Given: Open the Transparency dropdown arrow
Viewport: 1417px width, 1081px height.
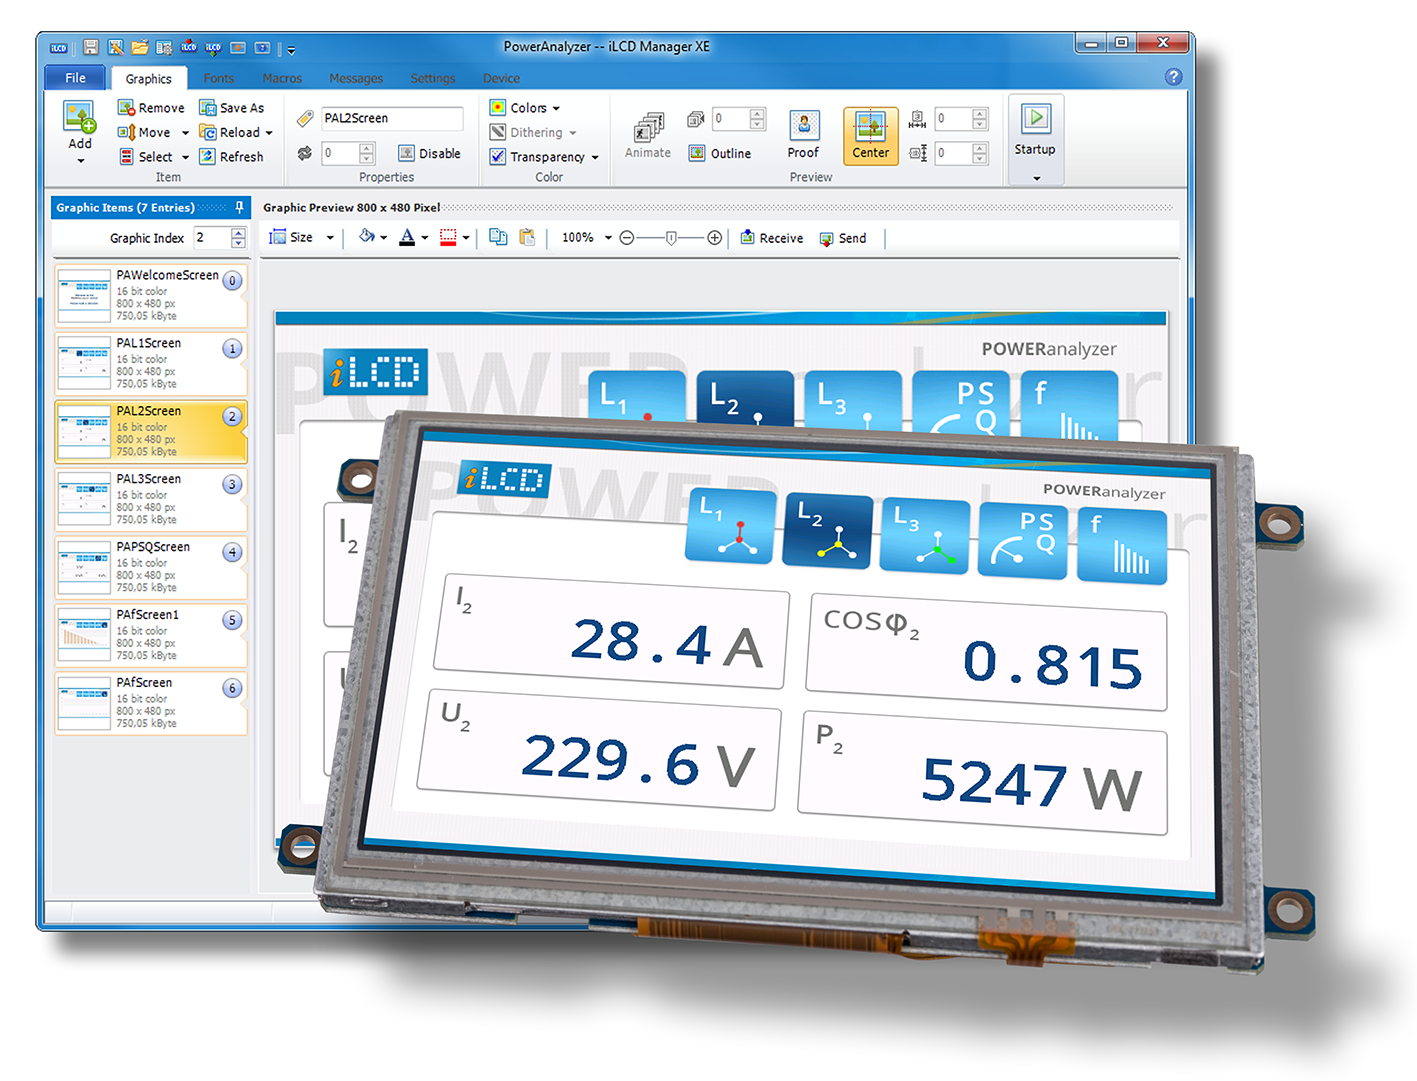Looking at the screenshot, I should pyautogui.click(x=595, y=157).
